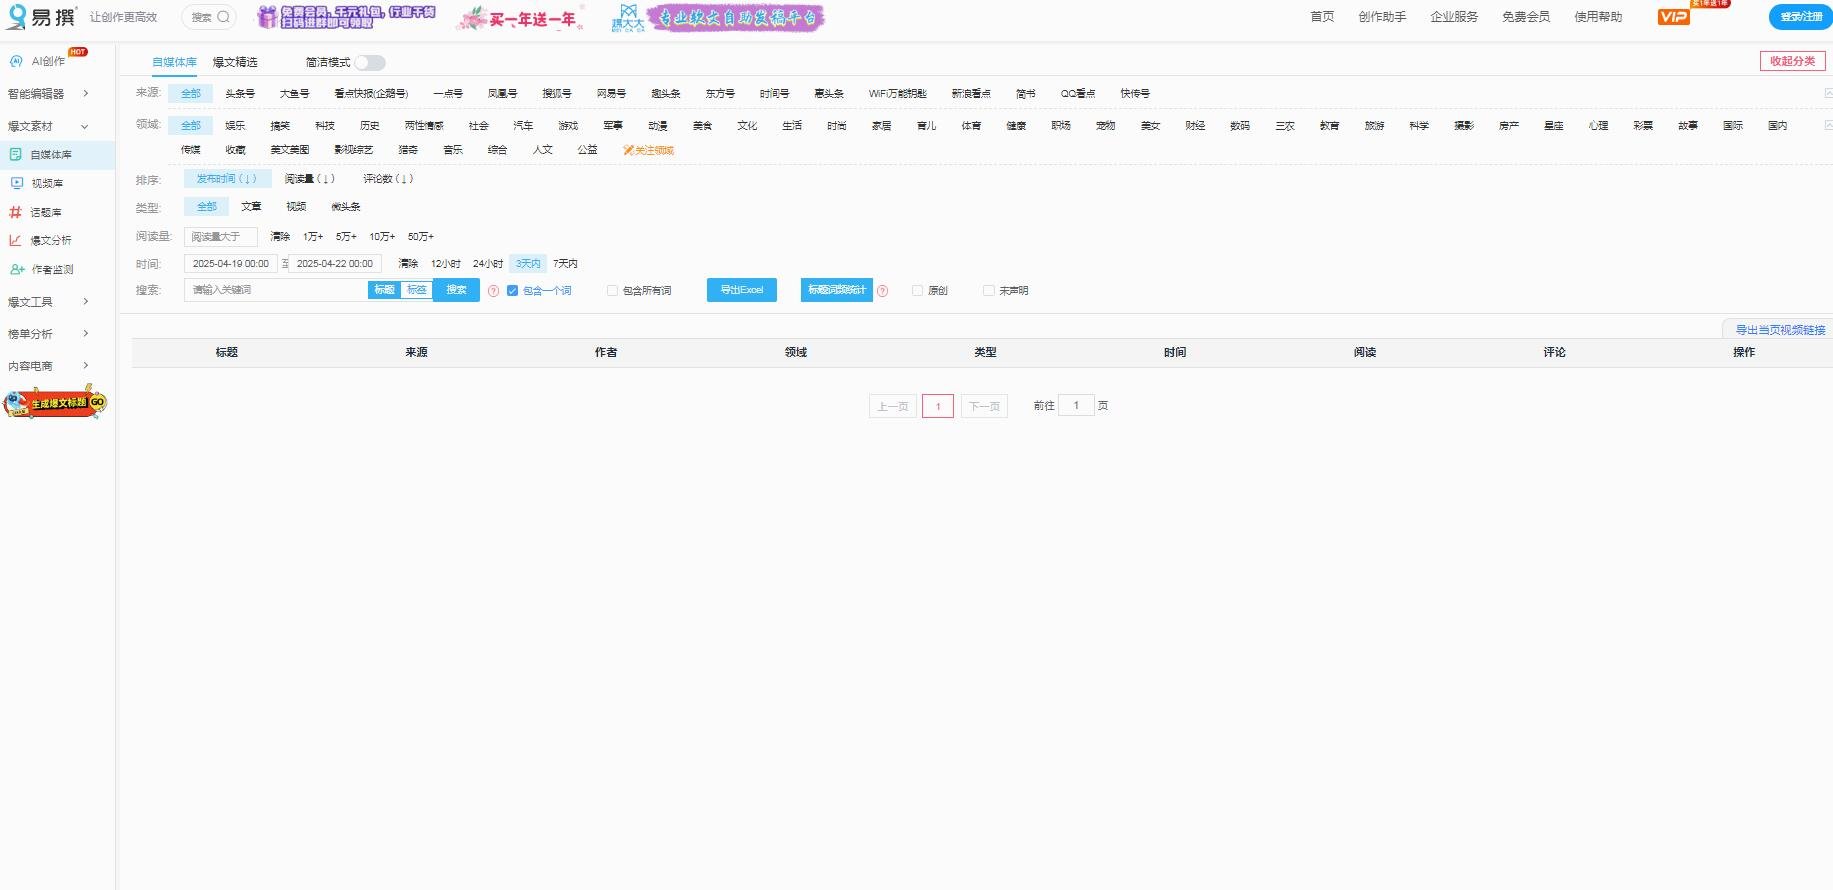Click the VIP badge icon
The width and height of the screenshot is (1833, 890).
tap(1673, 17)
